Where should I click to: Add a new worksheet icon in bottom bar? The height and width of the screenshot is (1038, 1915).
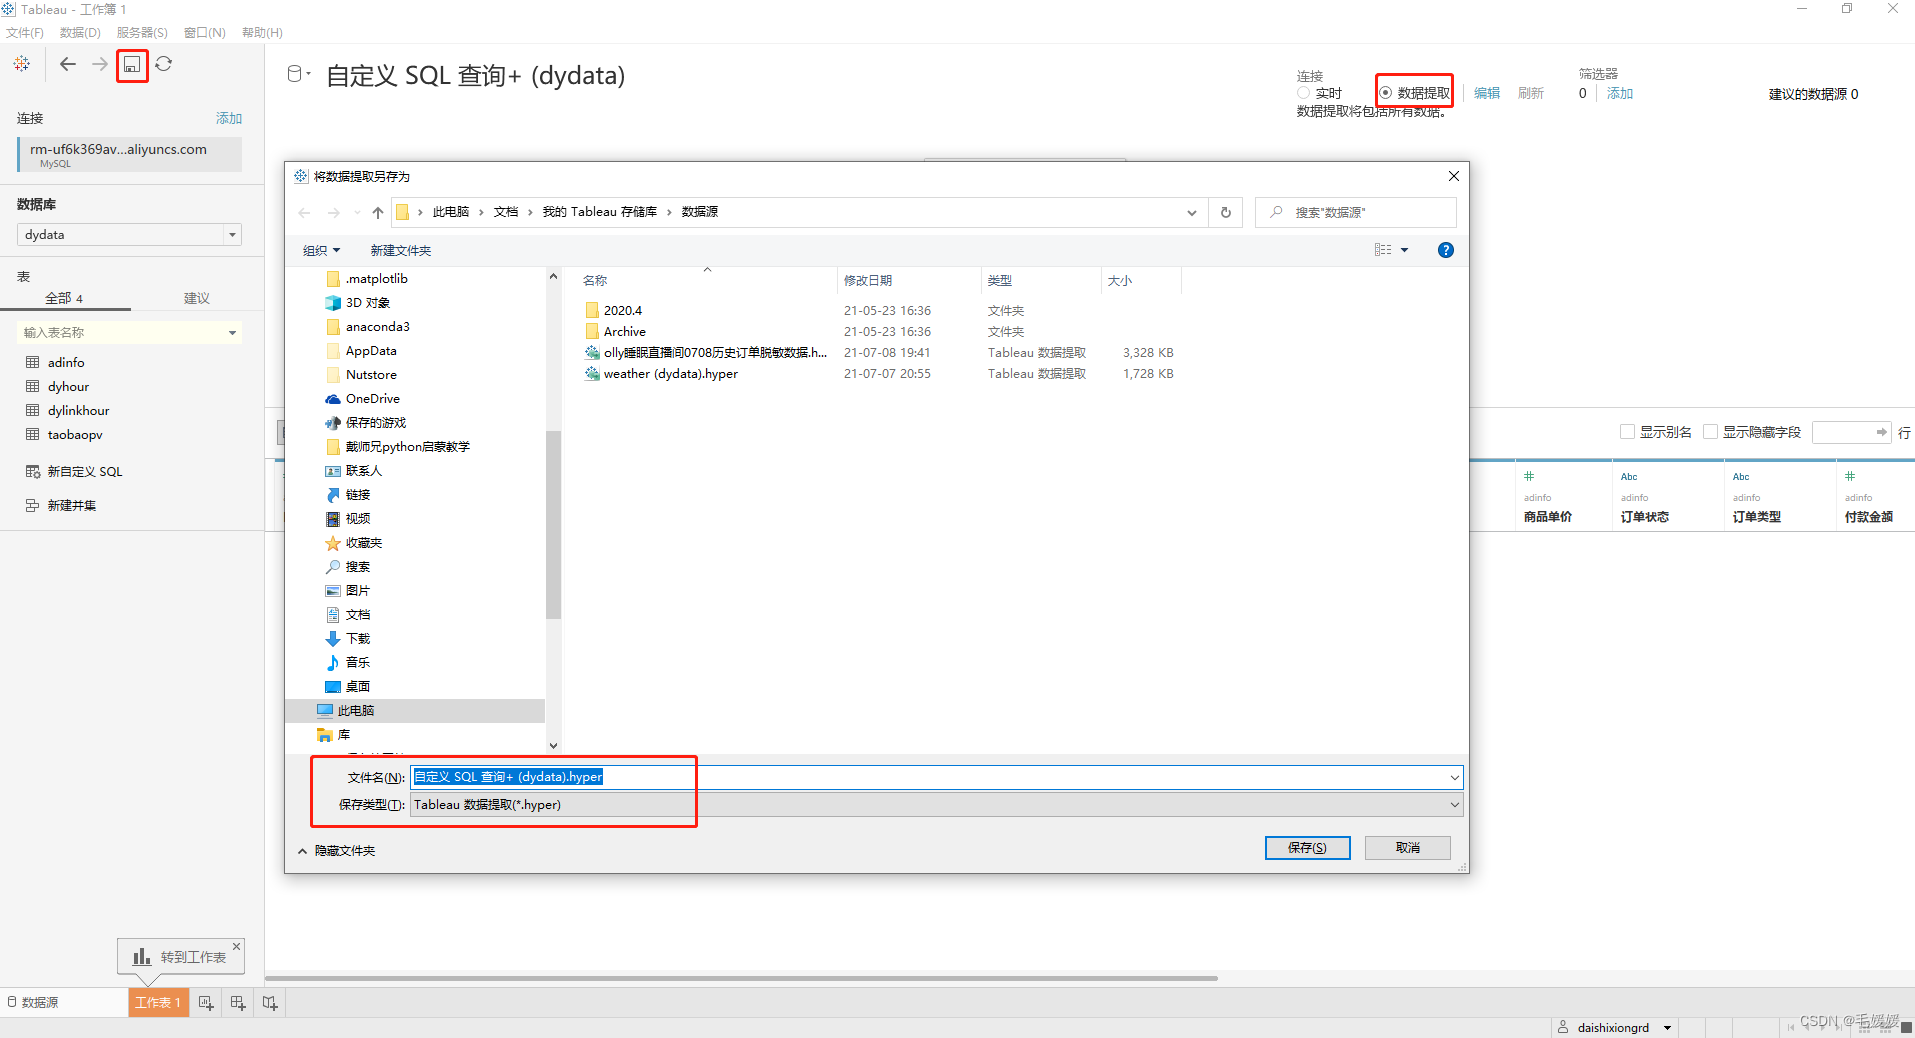[x=206, y=1002]
